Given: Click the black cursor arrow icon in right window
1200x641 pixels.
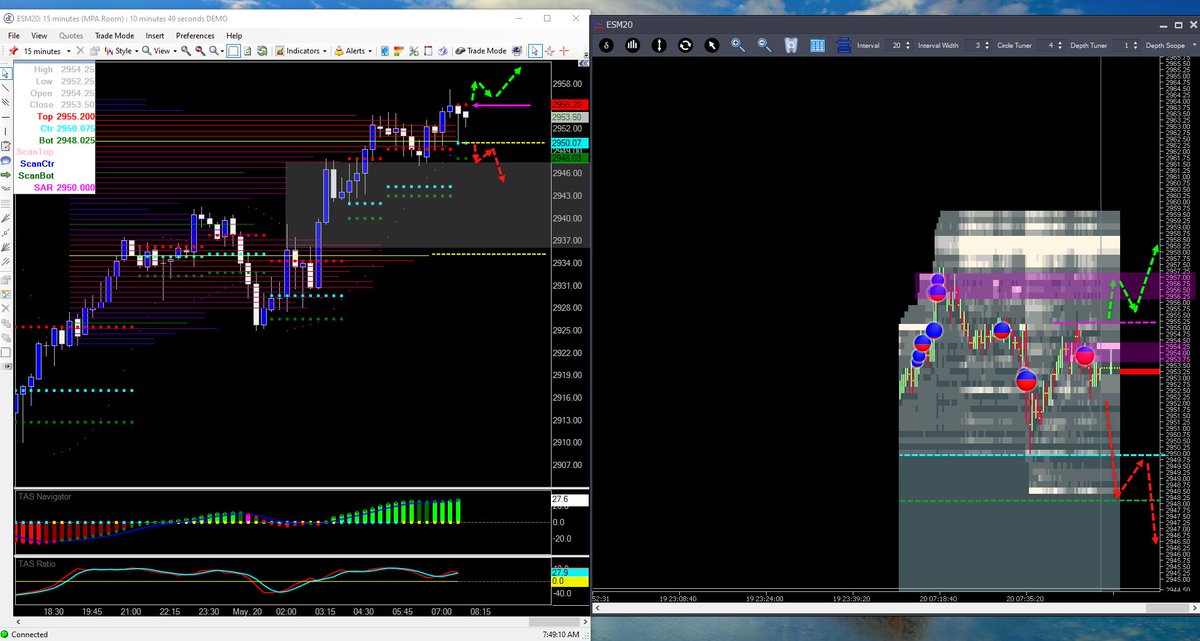Looking at the screenshot, I should point(711,45).
